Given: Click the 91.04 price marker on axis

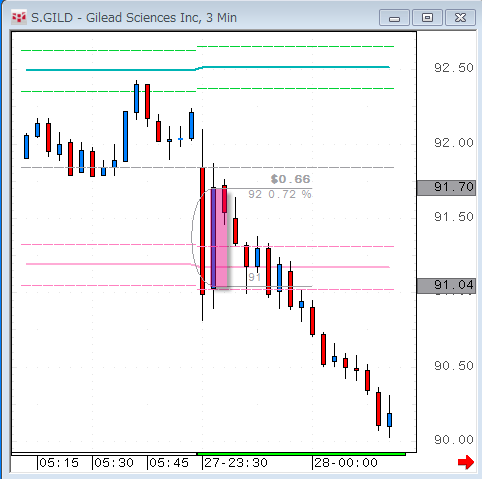Looking at the screenshot, I should click(446, 285).
